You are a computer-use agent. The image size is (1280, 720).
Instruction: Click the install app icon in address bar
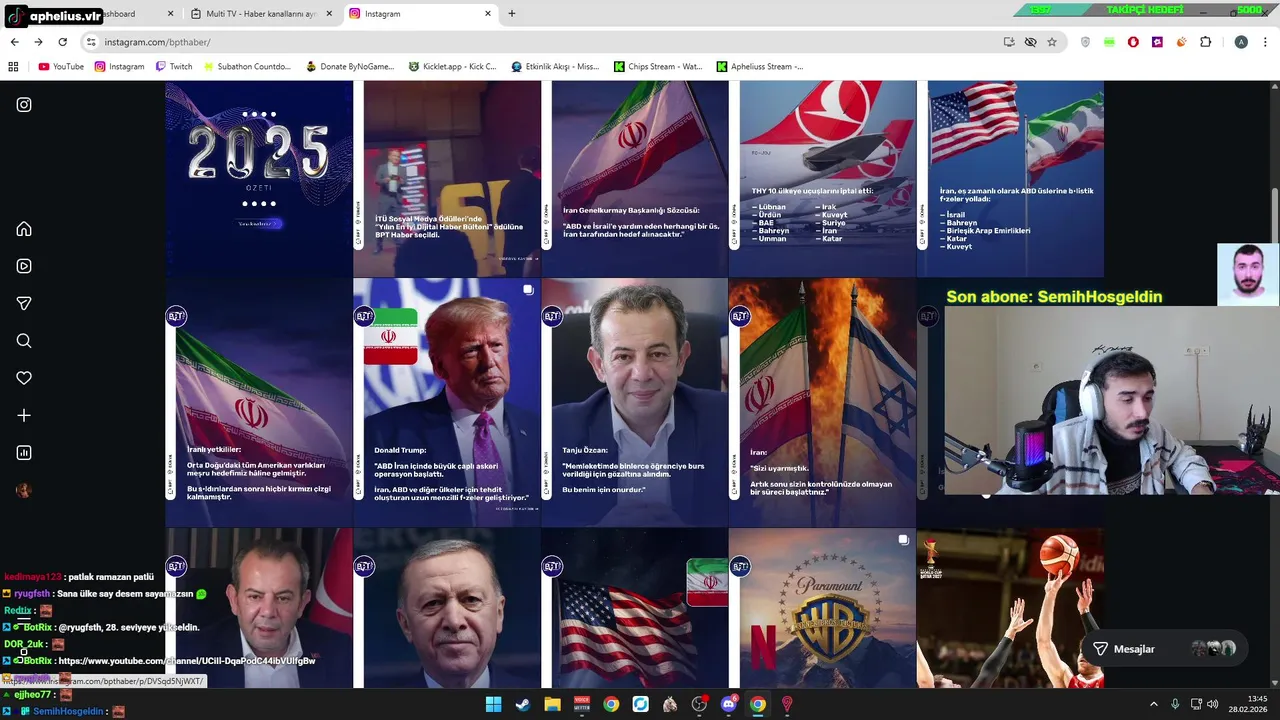coord(1009,42)
